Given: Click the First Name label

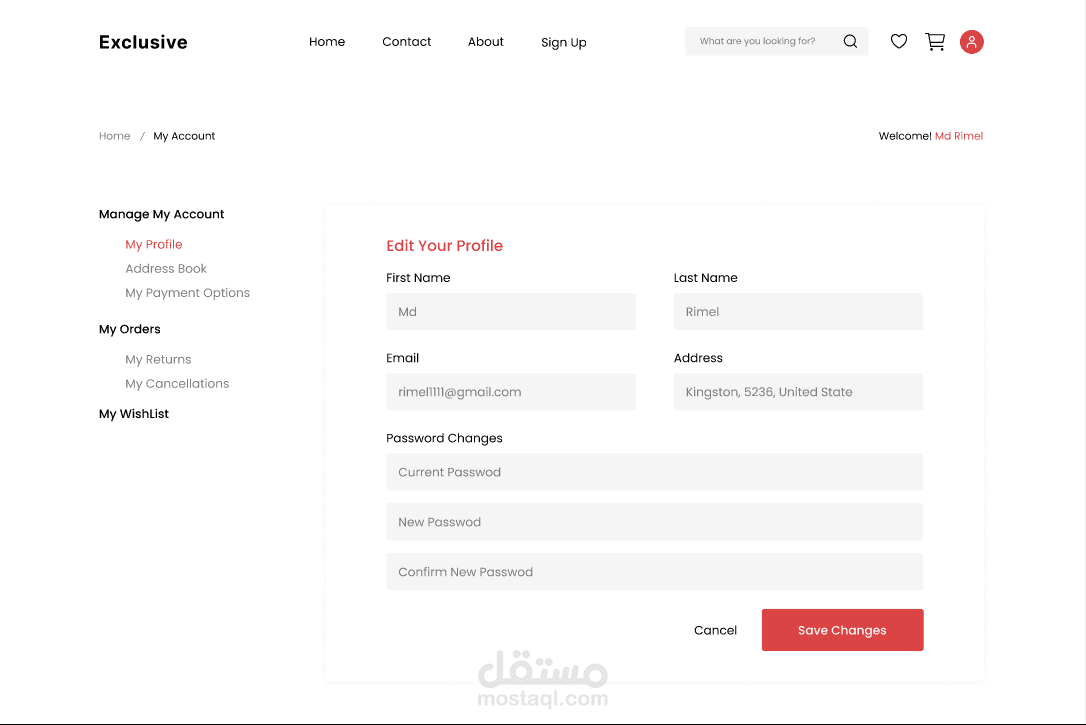Looking at the screenshot, I should pyautogui.click(x=418, y=278).
